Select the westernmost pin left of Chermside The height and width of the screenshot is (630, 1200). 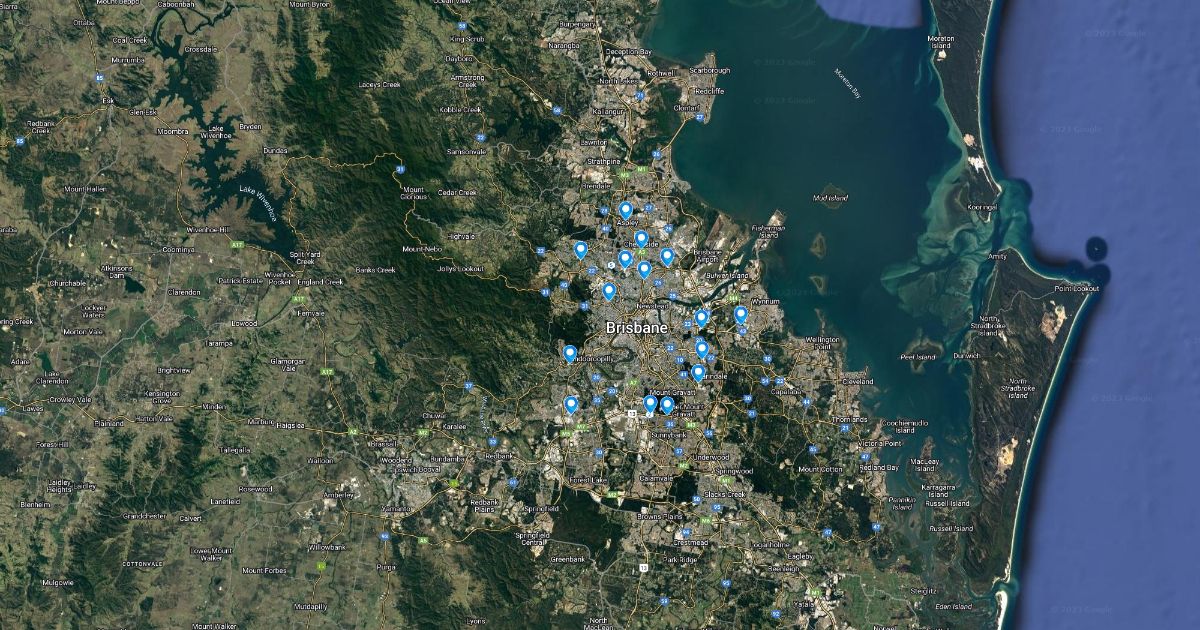coord(580,249)
